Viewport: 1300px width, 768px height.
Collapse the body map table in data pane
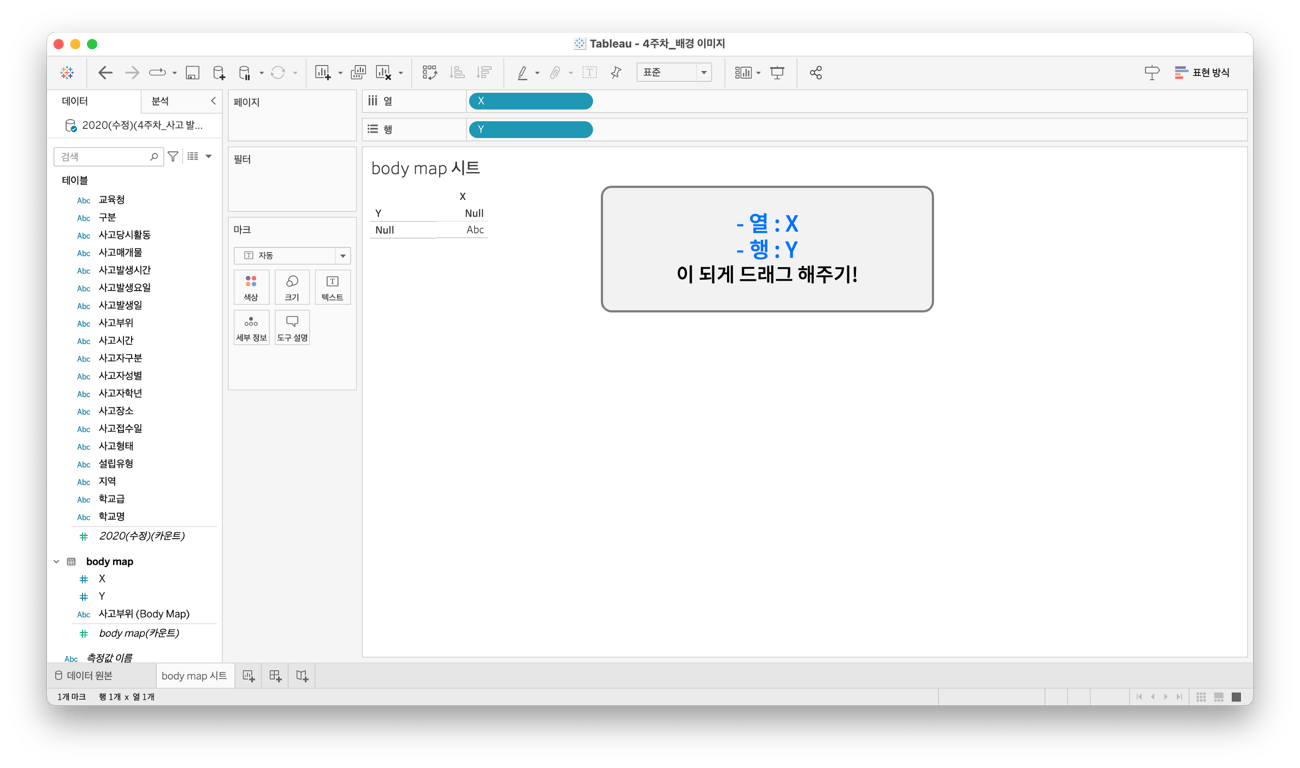point(57,561)
